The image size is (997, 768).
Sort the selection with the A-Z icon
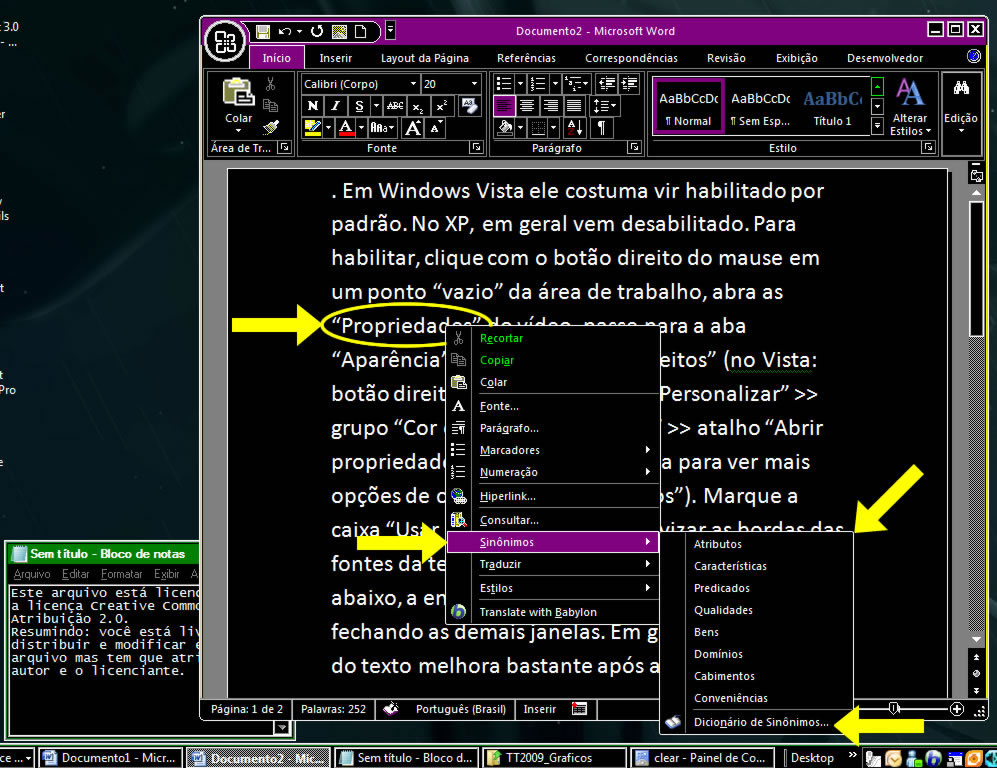pyautogui.click(x=574, y=128)
